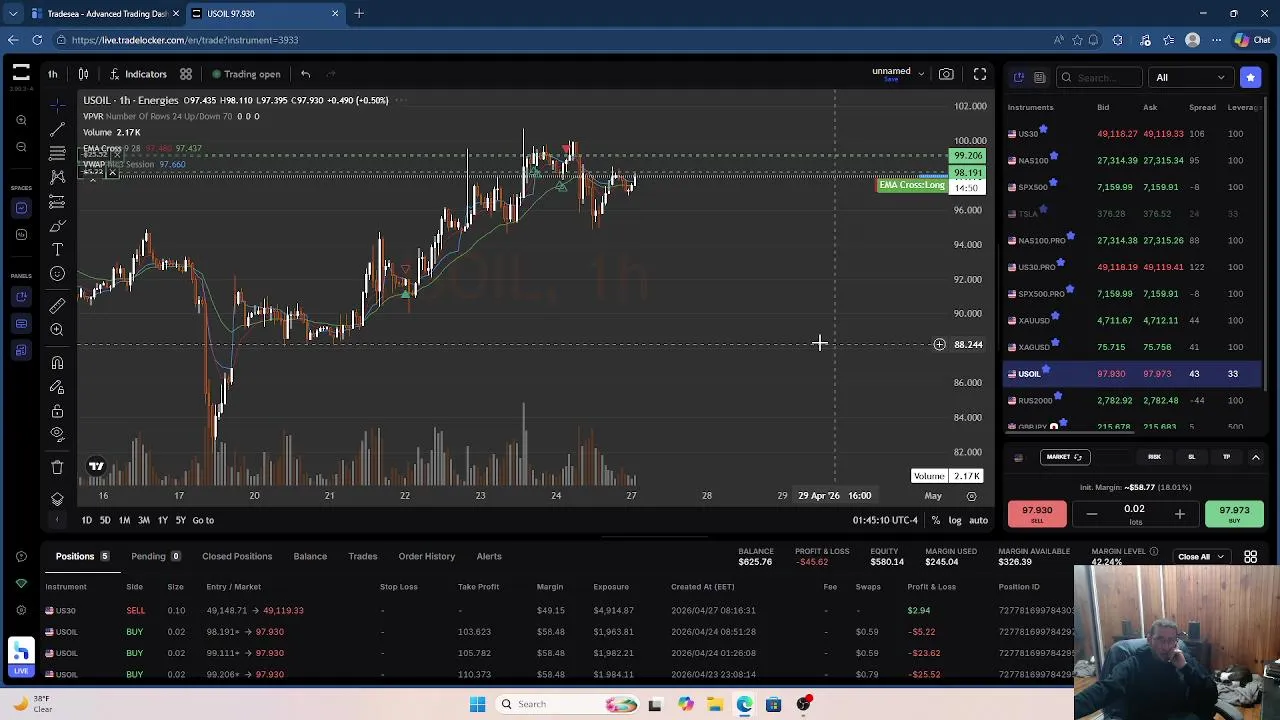Open the emoji icons tool
The image size is (1280, 720).
coord(57,274)
